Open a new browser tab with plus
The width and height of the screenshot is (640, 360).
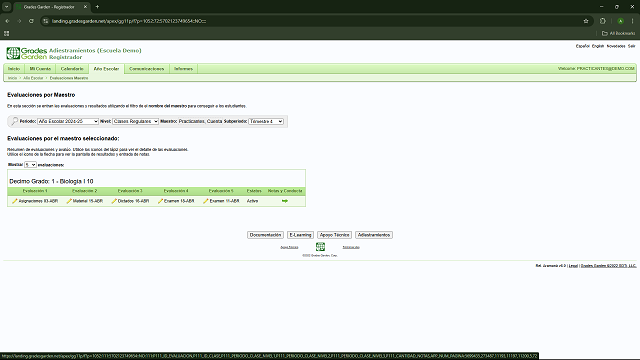tap(97, 7)
